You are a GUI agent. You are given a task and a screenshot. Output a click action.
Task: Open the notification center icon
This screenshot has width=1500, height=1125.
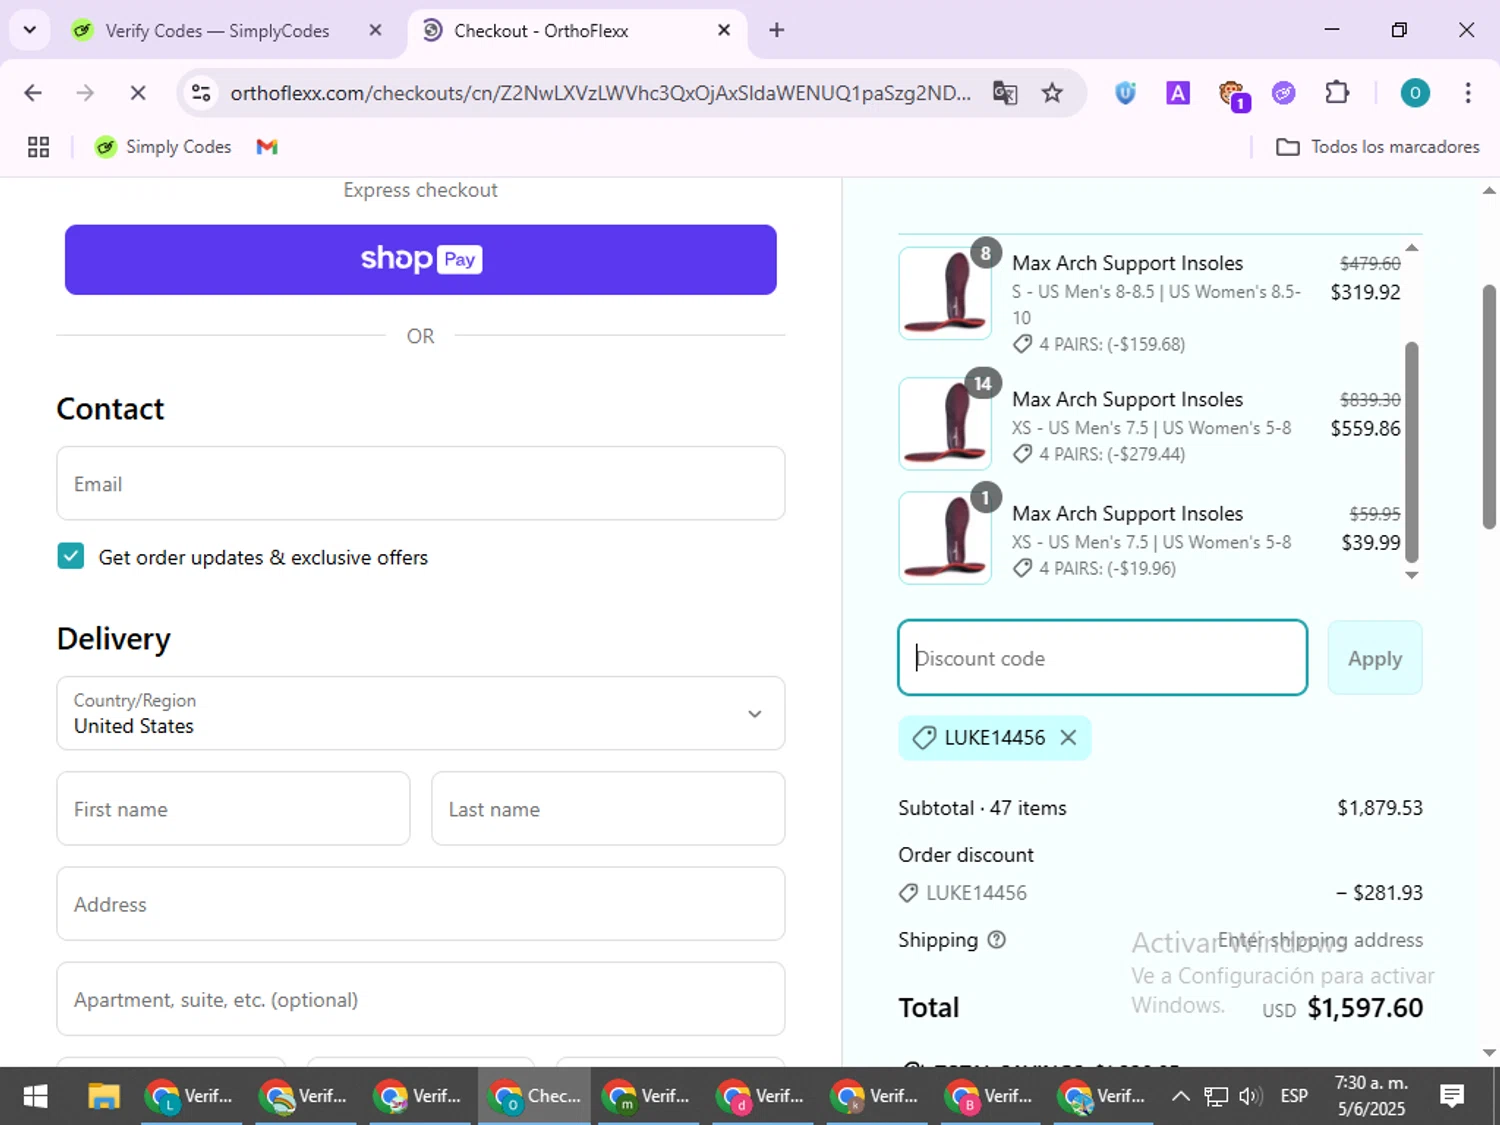1452,1096
